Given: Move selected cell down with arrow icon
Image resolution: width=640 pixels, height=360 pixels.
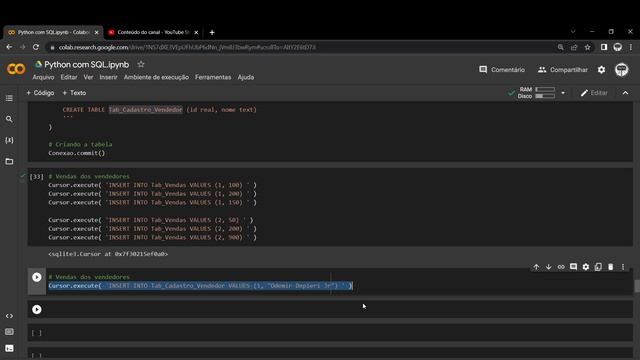Looking at the screenshot, I should (x=549, y=267).
